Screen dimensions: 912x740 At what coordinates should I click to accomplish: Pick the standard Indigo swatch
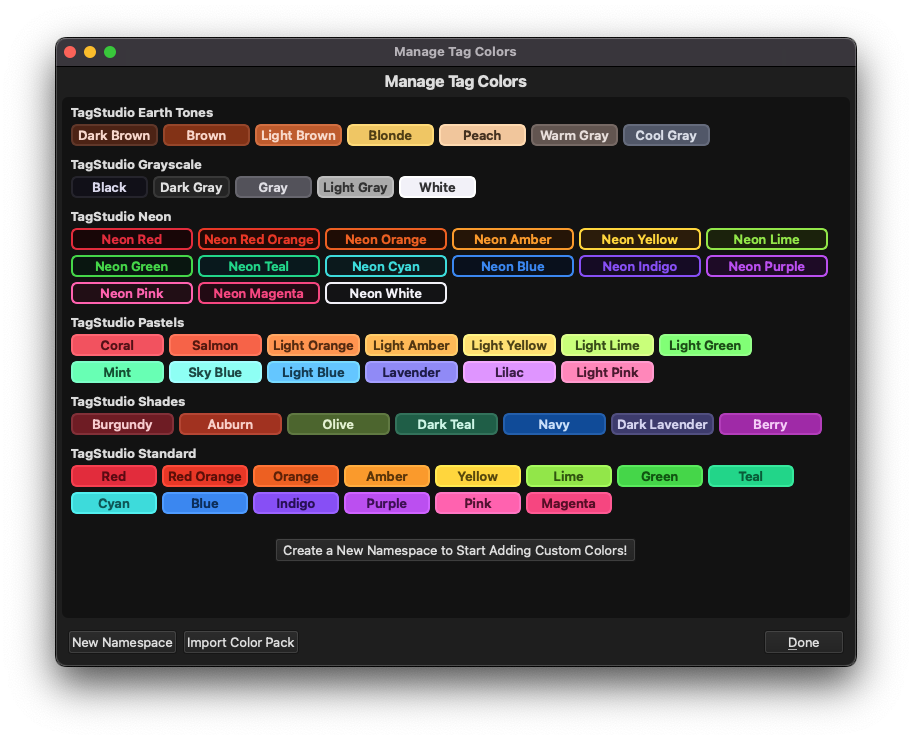pyautogui.click(x=295, y=503)
